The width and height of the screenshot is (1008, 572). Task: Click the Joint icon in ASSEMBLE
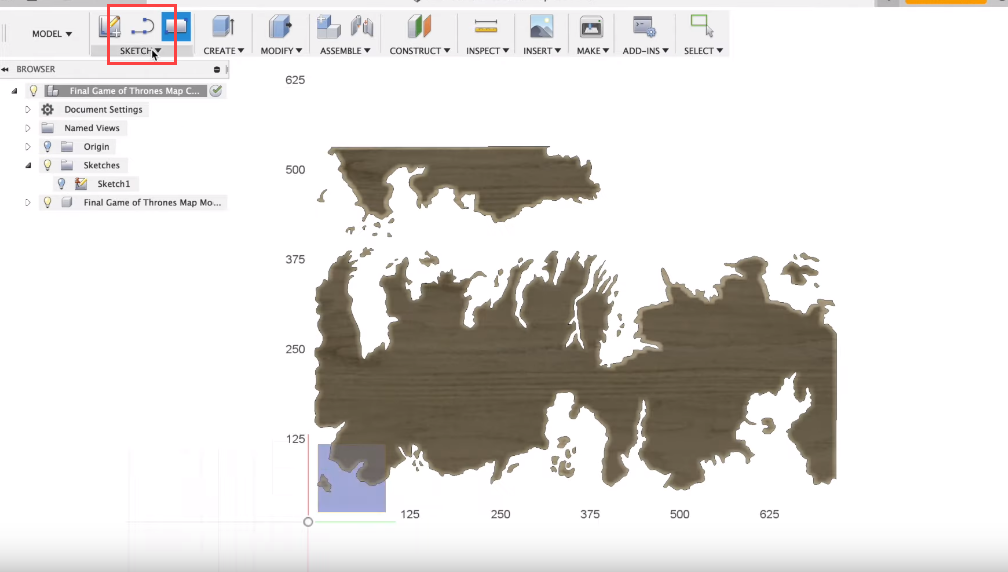pyautogui.click(x=362, y=26)
